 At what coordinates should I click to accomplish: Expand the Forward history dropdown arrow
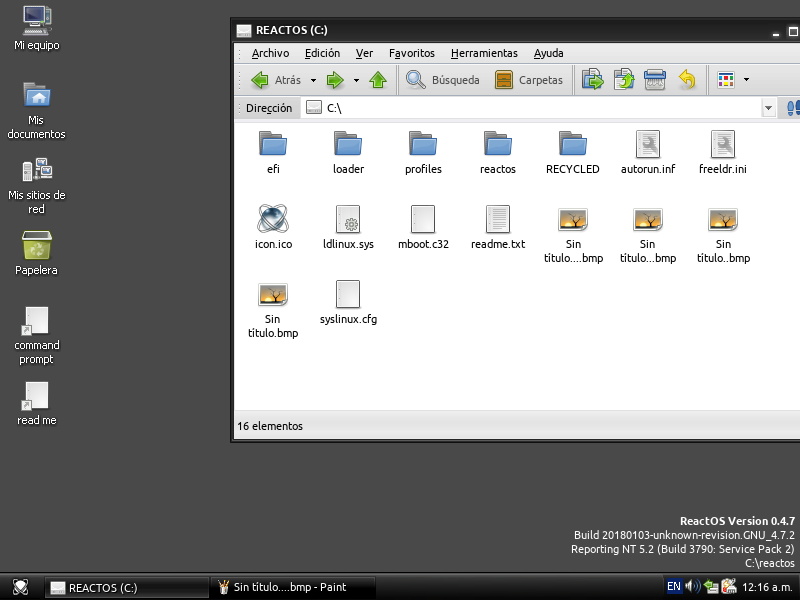click(356, 80)
